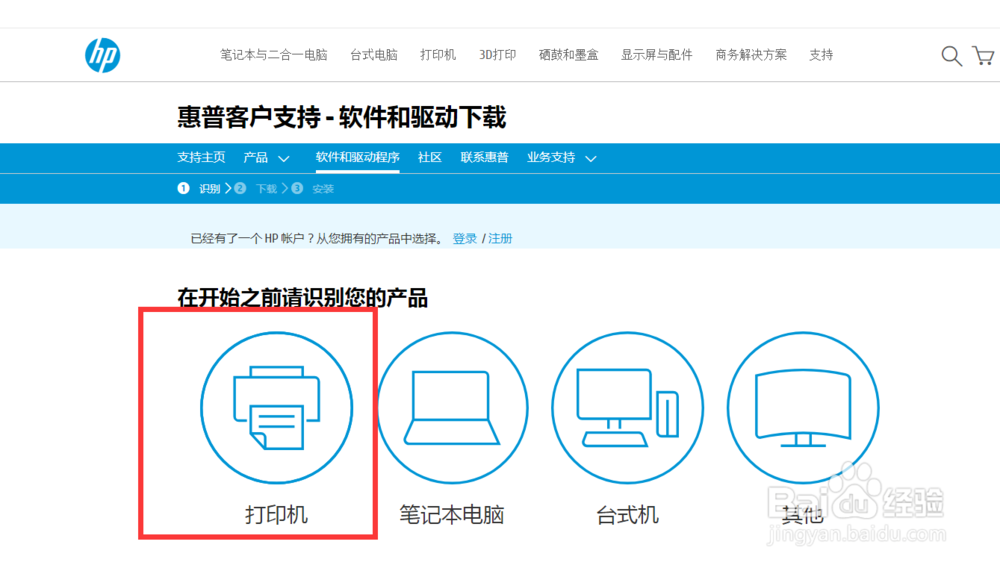Select the printer circle icon

pos(277,407)
